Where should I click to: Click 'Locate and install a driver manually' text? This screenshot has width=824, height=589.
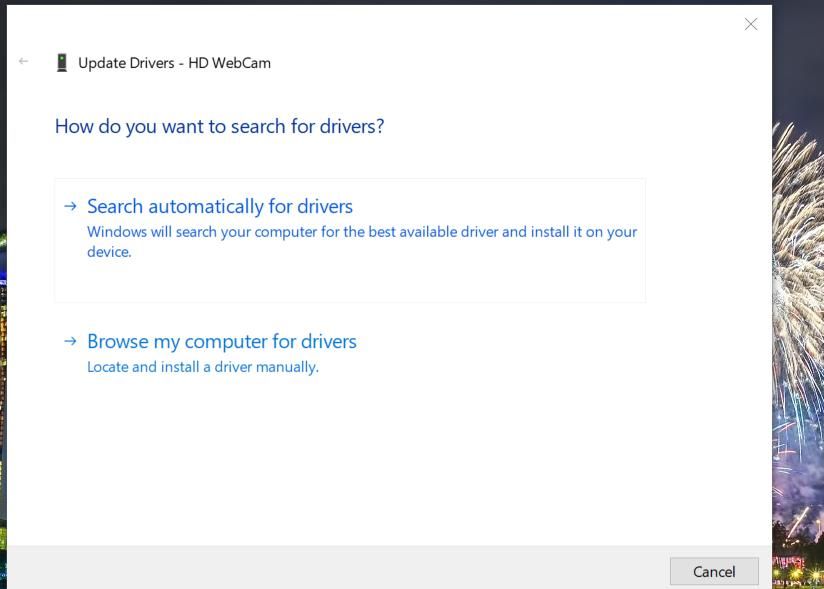tap(203, 367)
